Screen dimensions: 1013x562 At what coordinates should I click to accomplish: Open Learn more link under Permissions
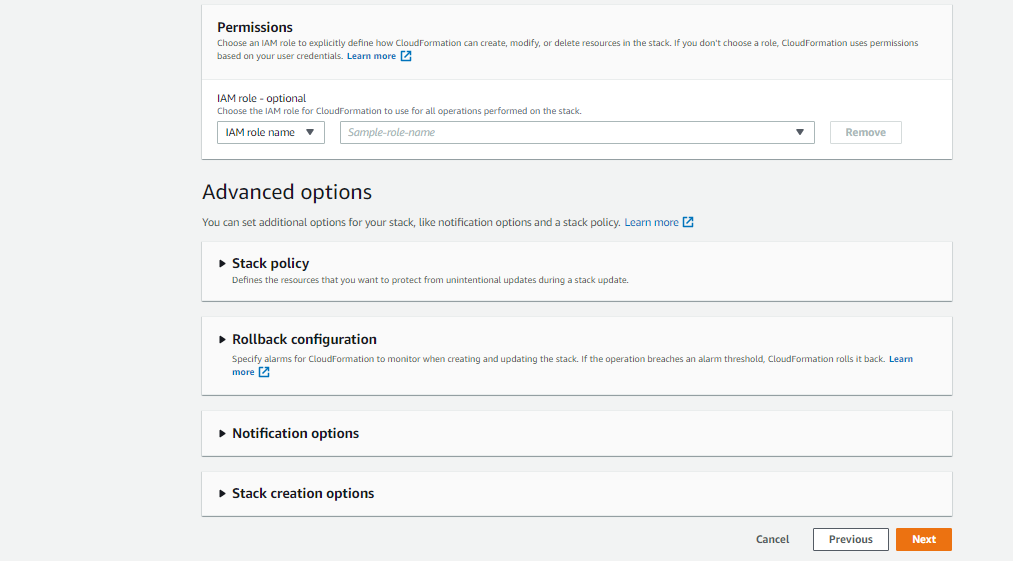[x=371, y=56]
